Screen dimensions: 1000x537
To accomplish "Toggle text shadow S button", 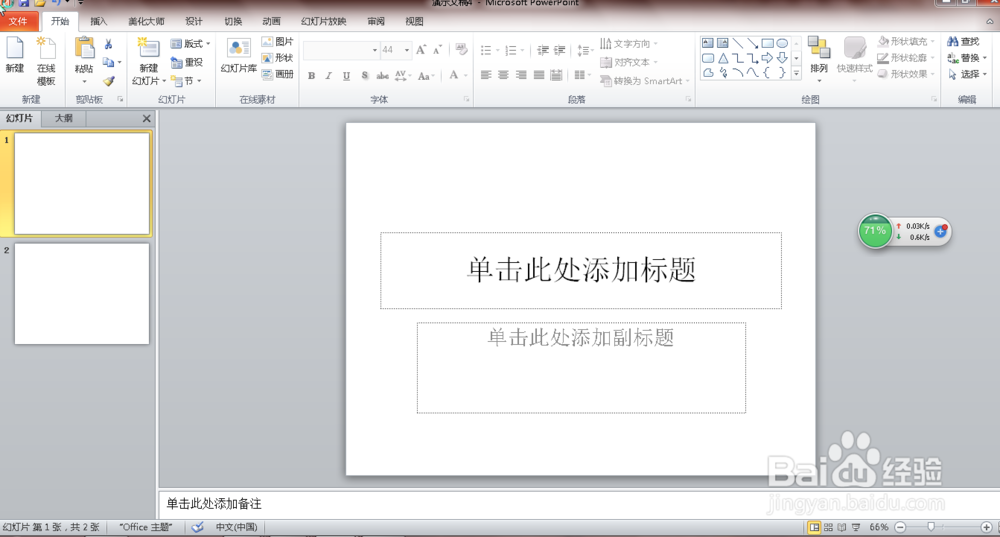I will (x=364, y=76).
